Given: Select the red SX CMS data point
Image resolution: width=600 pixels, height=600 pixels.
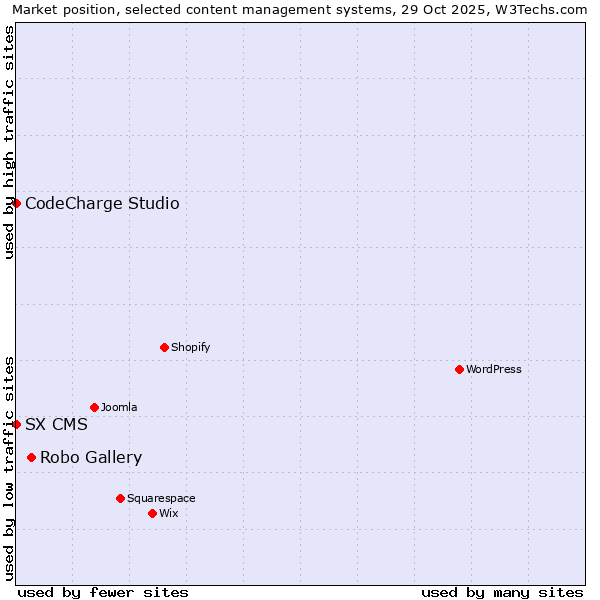Looking at the screenshot, I should 16,424.
